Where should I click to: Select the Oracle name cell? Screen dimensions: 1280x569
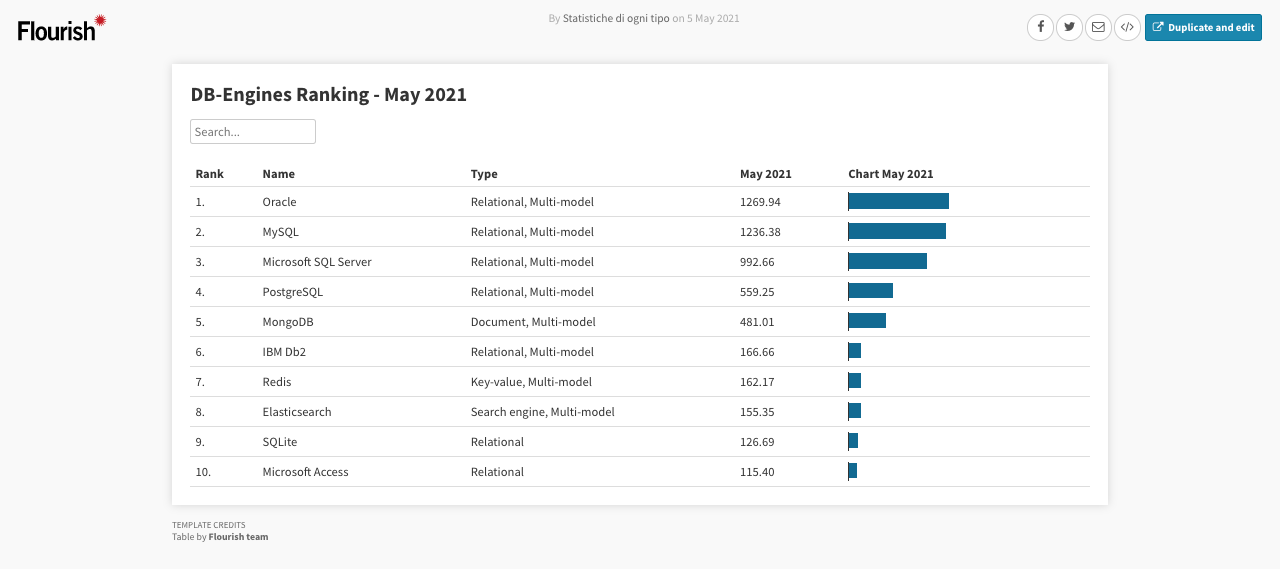280,202
